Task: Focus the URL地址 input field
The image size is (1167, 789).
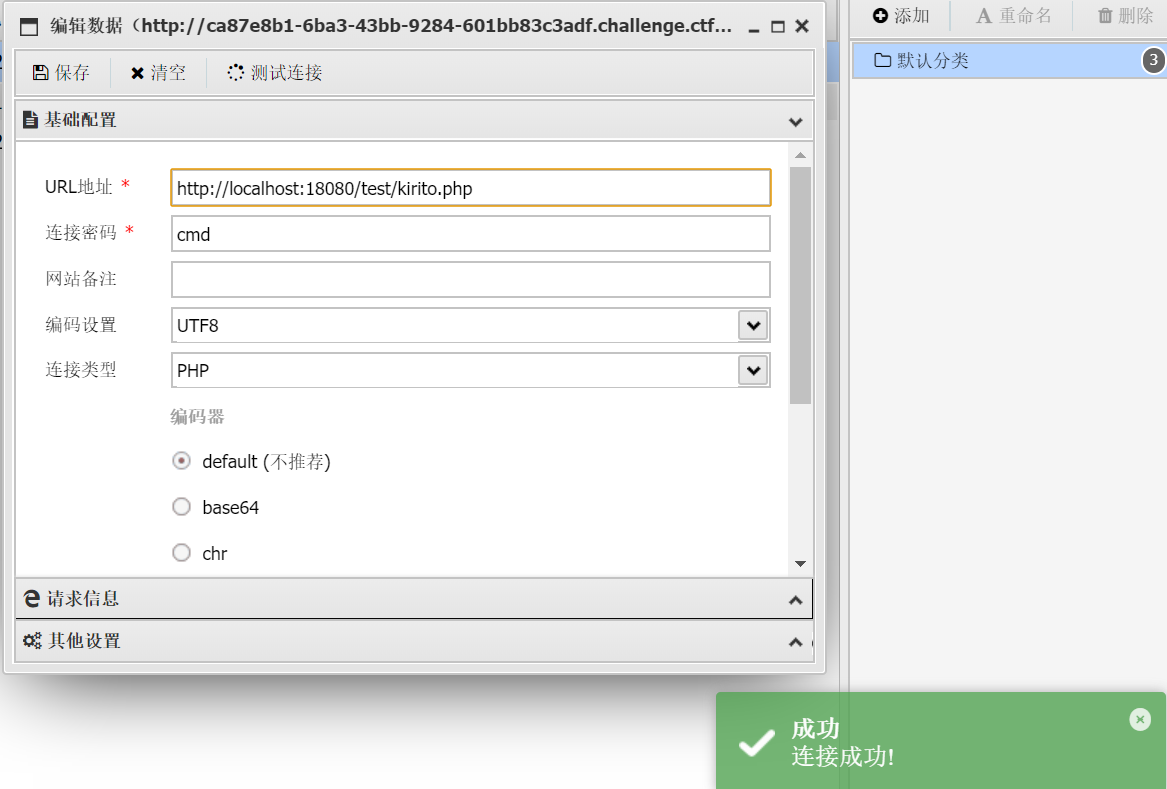Action: click(x=470, y=188)
